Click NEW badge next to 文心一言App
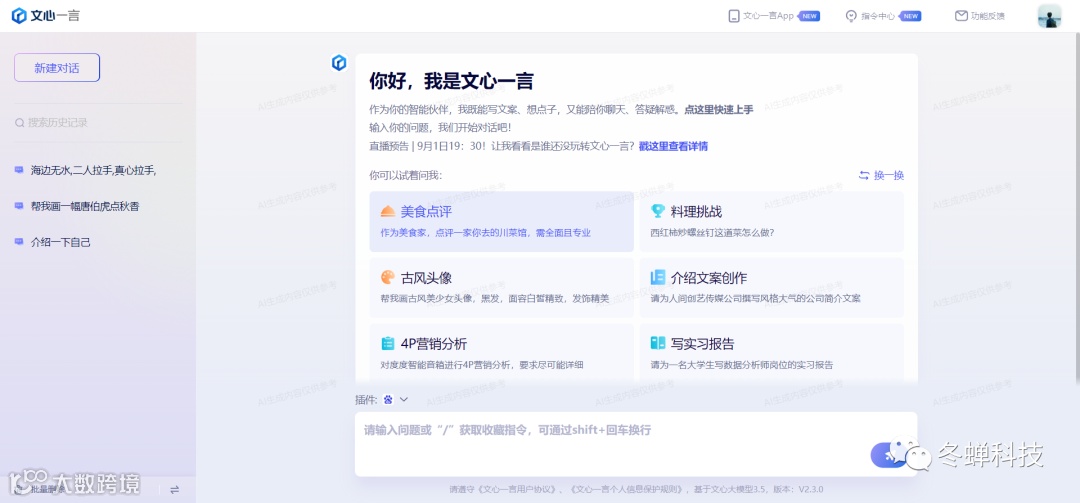The image size is (1080, 503). click(x=809, y=16)
